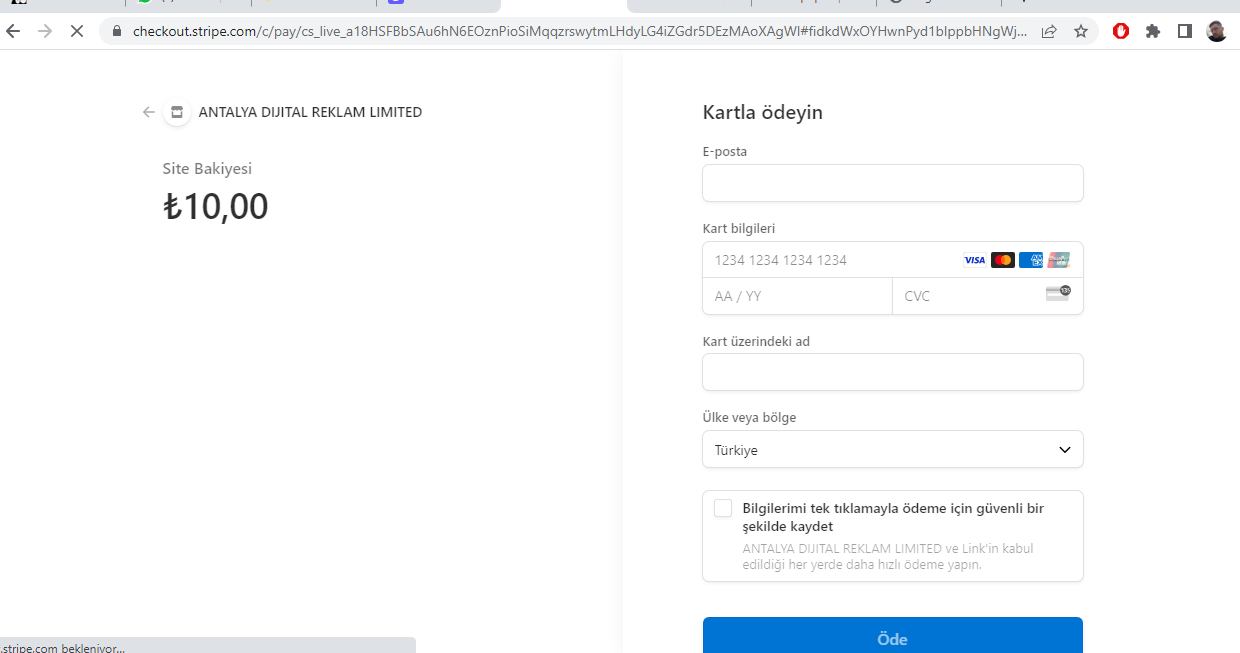Toggle the browser side panel icon

click(1185, 31)
